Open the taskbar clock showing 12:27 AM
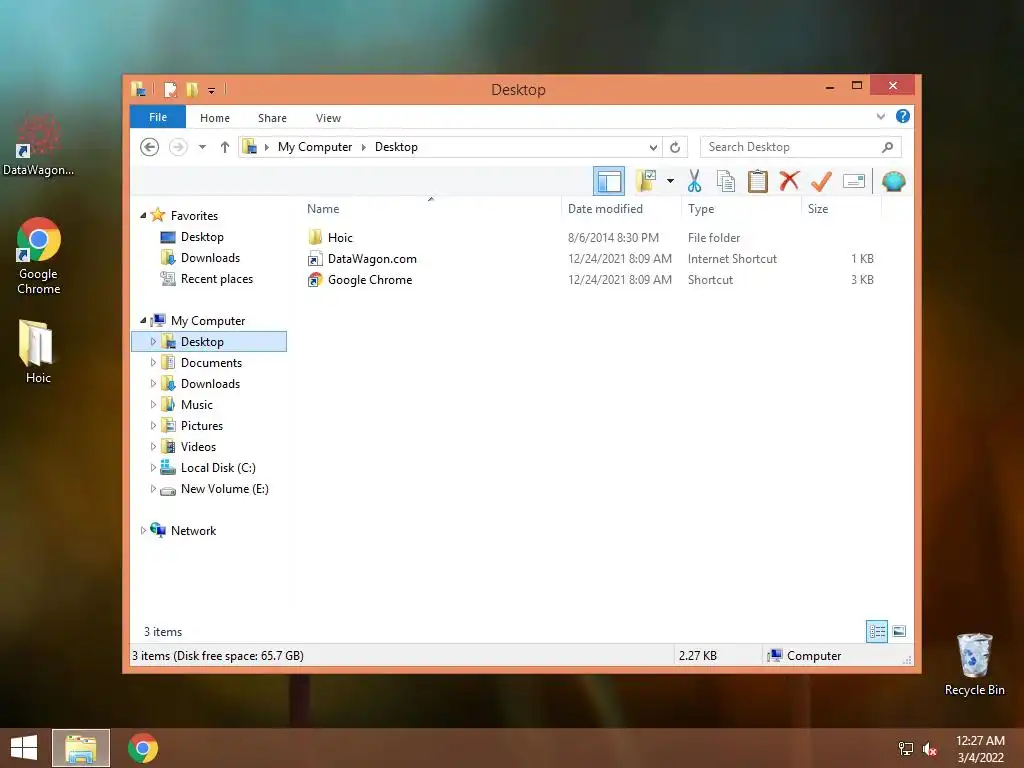Image resolution: width=1024 pixels, height=768 pixels. coord(980,748)
